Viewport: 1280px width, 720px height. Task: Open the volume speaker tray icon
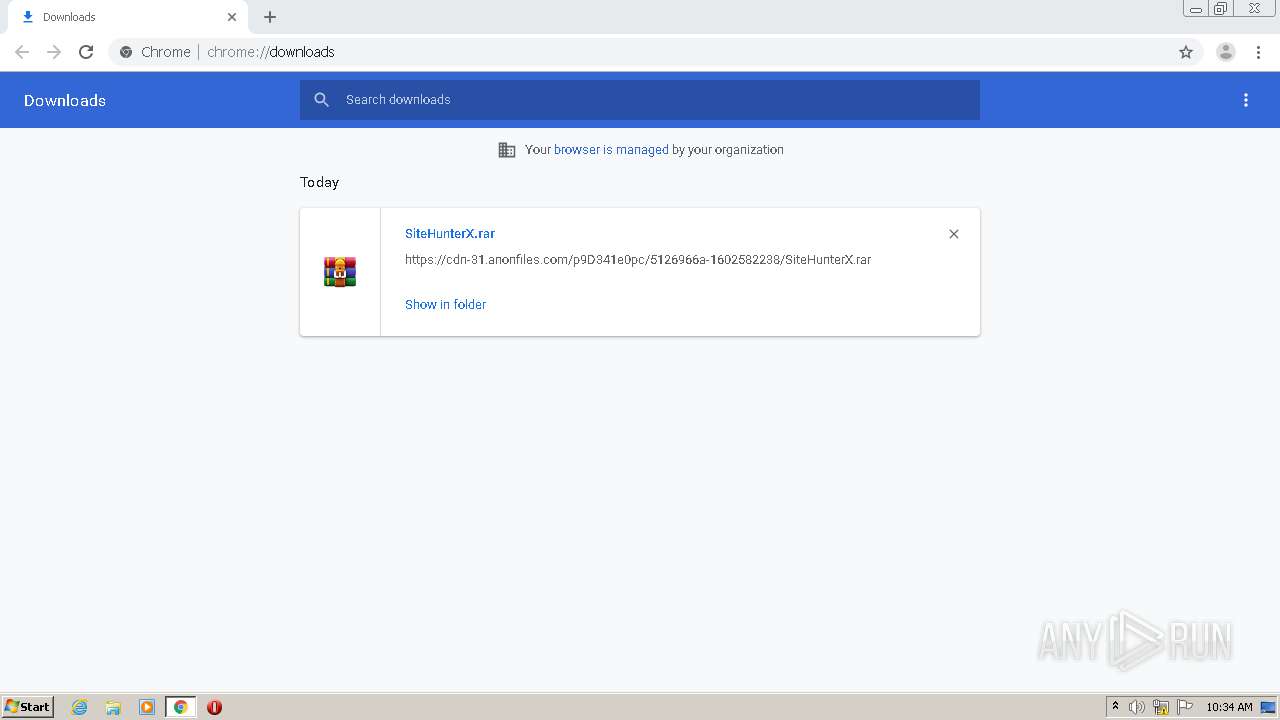[x=1137, y=707]
